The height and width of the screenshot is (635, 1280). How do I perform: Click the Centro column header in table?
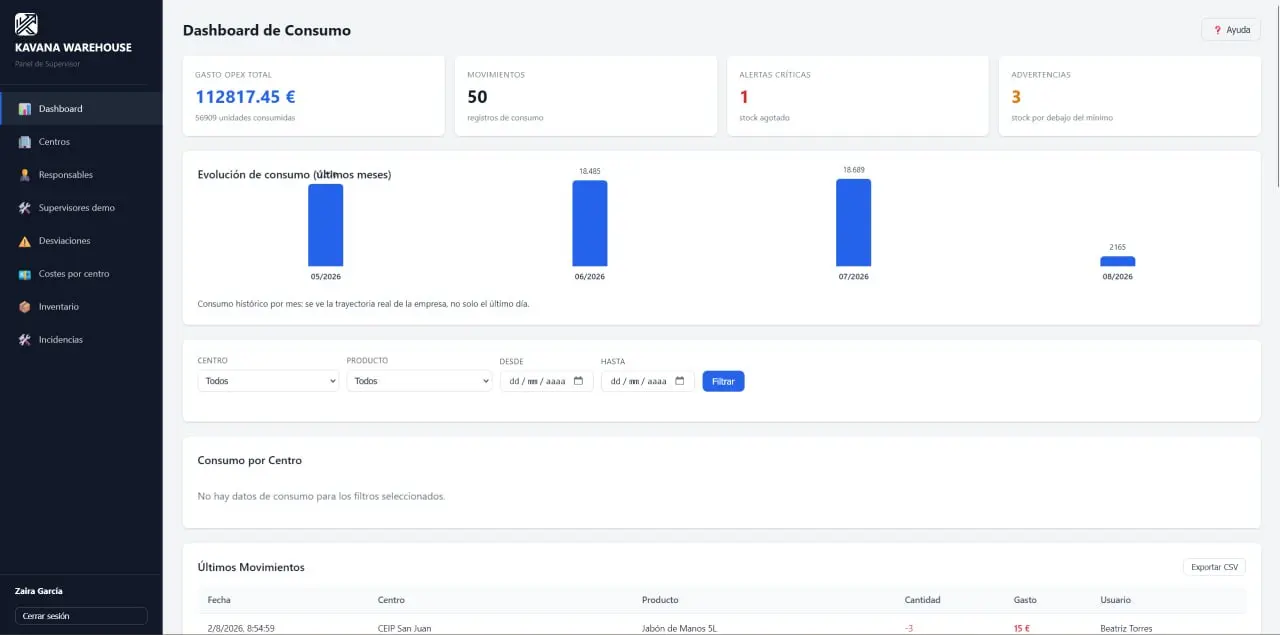click(x=391, y=600)
